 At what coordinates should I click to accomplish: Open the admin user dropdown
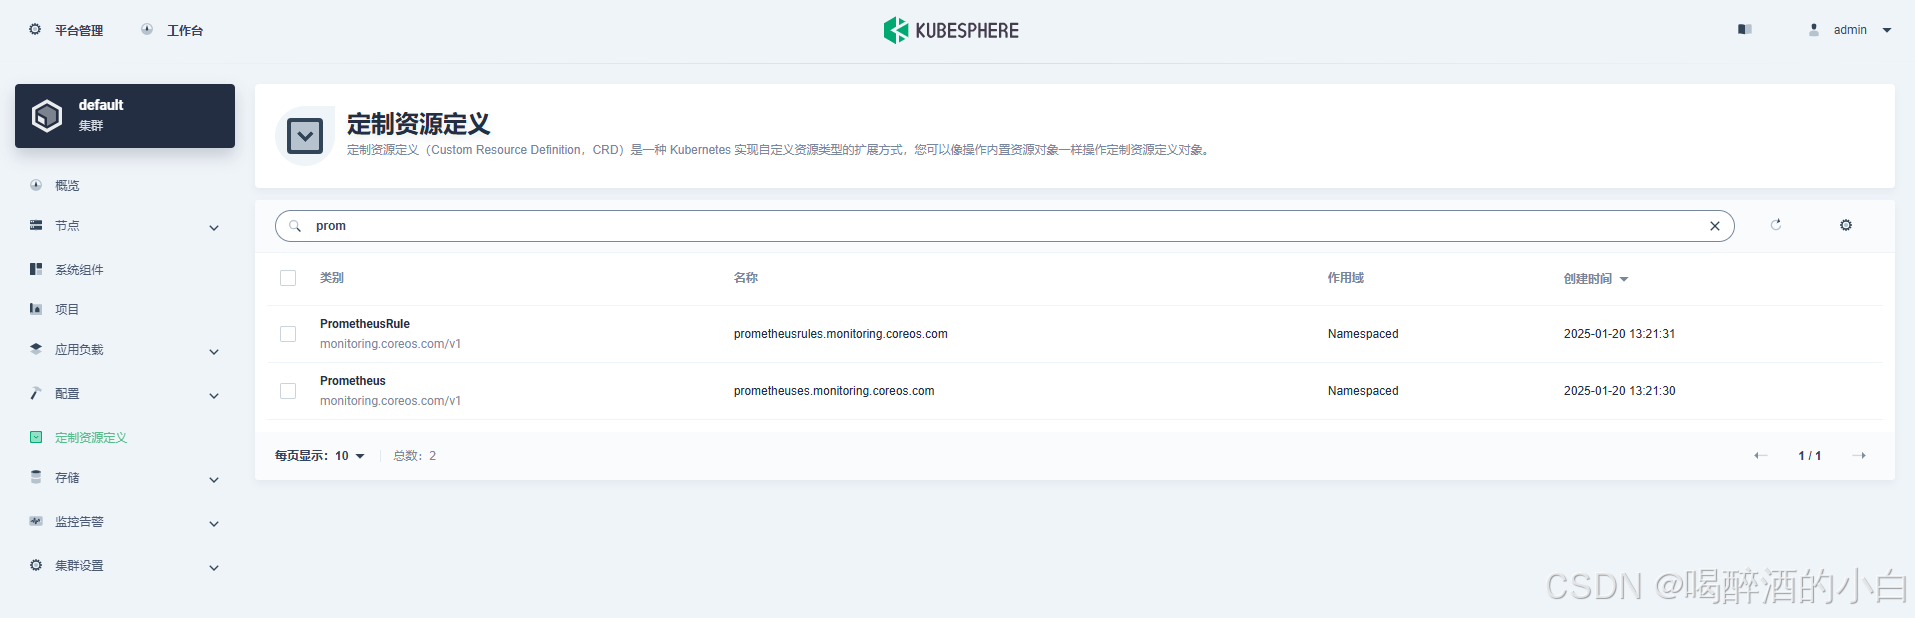coord(1851,30)
